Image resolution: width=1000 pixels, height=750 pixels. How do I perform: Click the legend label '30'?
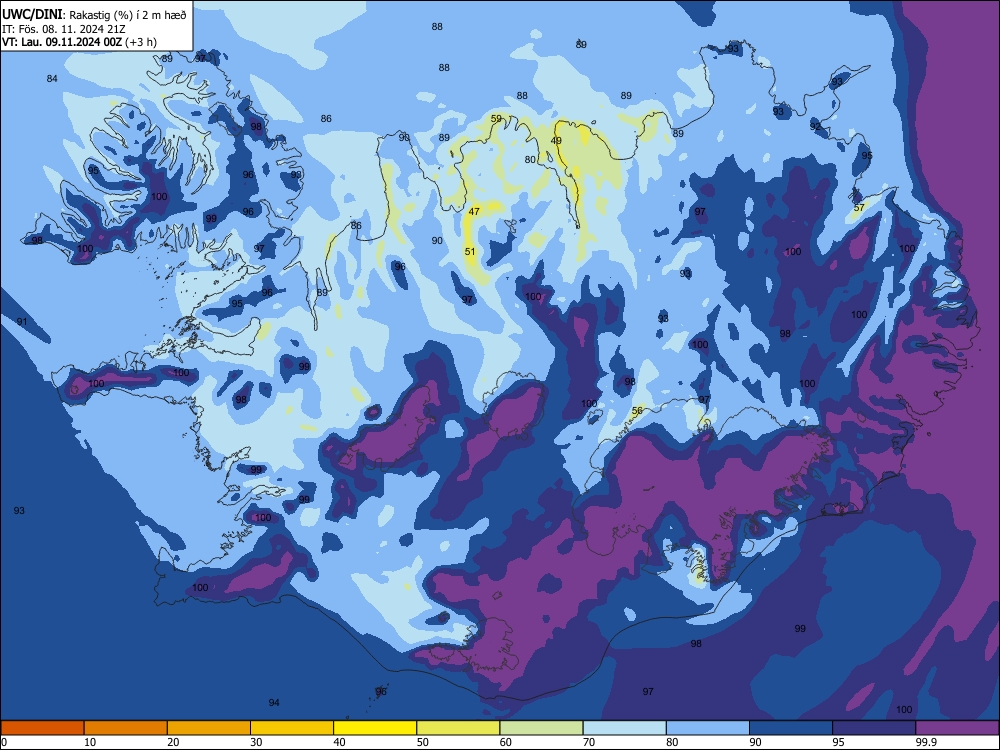pyautogui.click(x=256, y=742)
